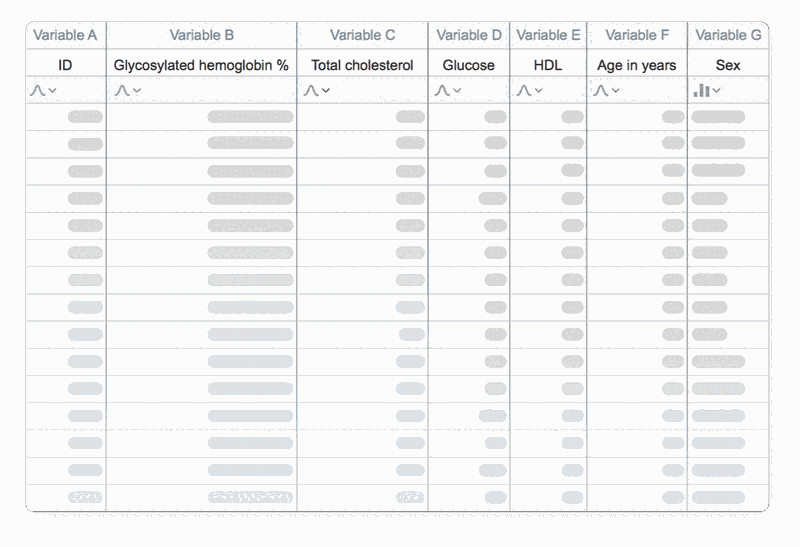Select the Variable E column header
Viewport: 800px width, 547px height.
coord(548,35)
